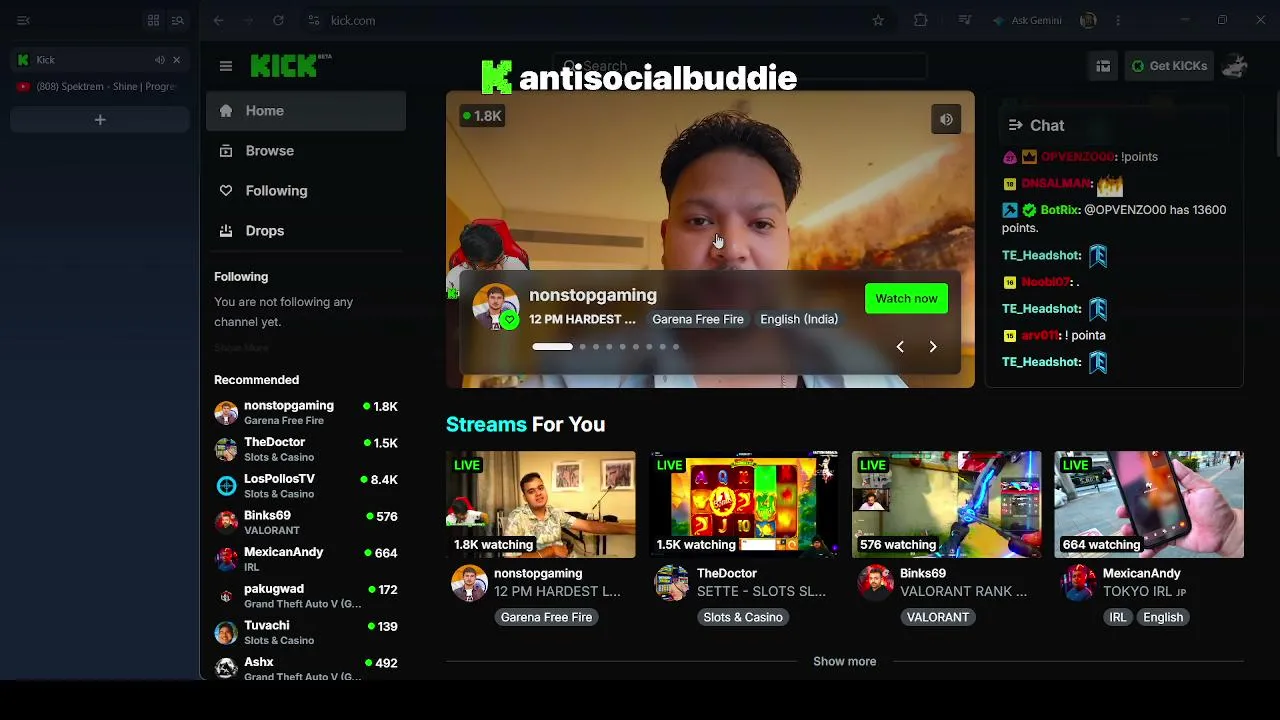Switch to the Spektrem - Shine YouTube tab
1280x720 pixels.
(x=100, y=87)
